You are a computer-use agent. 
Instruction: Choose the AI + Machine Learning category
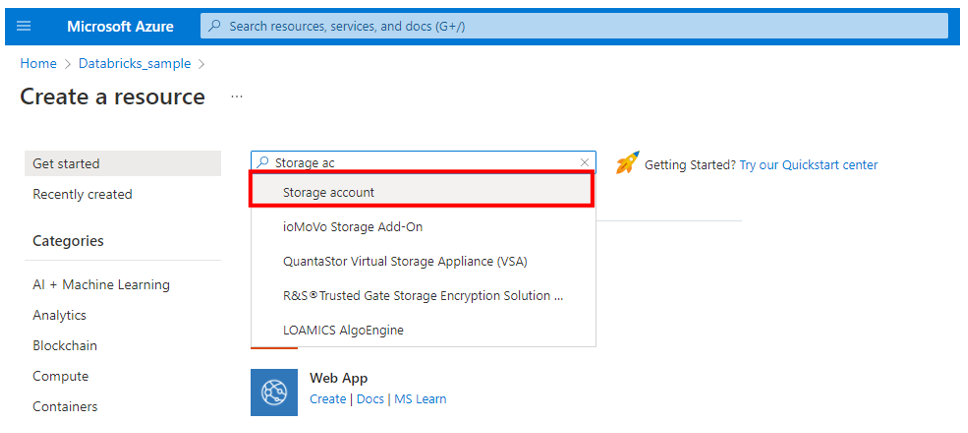coord(101,285)
